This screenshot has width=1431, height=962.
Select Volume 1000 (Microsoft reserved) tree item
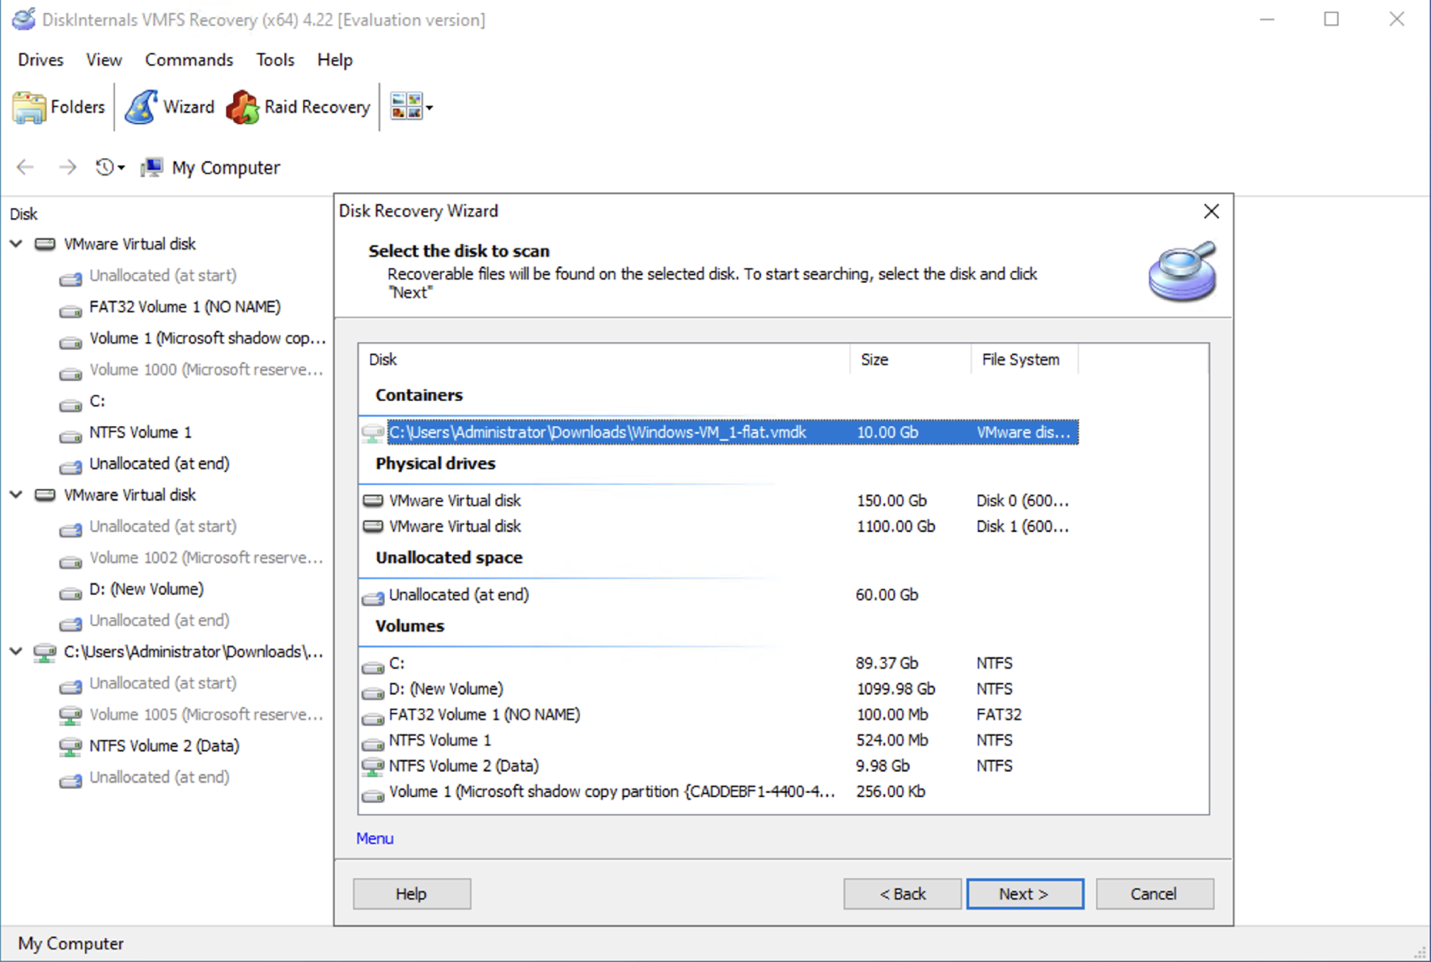[206, 370]
